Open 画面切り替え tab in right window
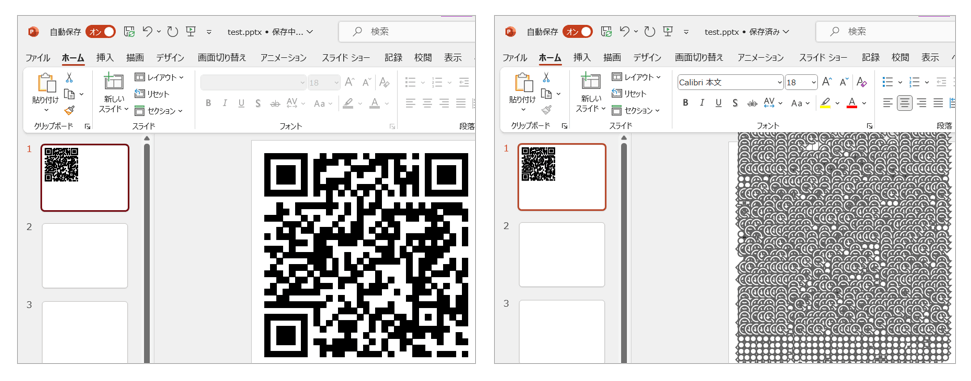971x381 pixels. coord(699,58)
